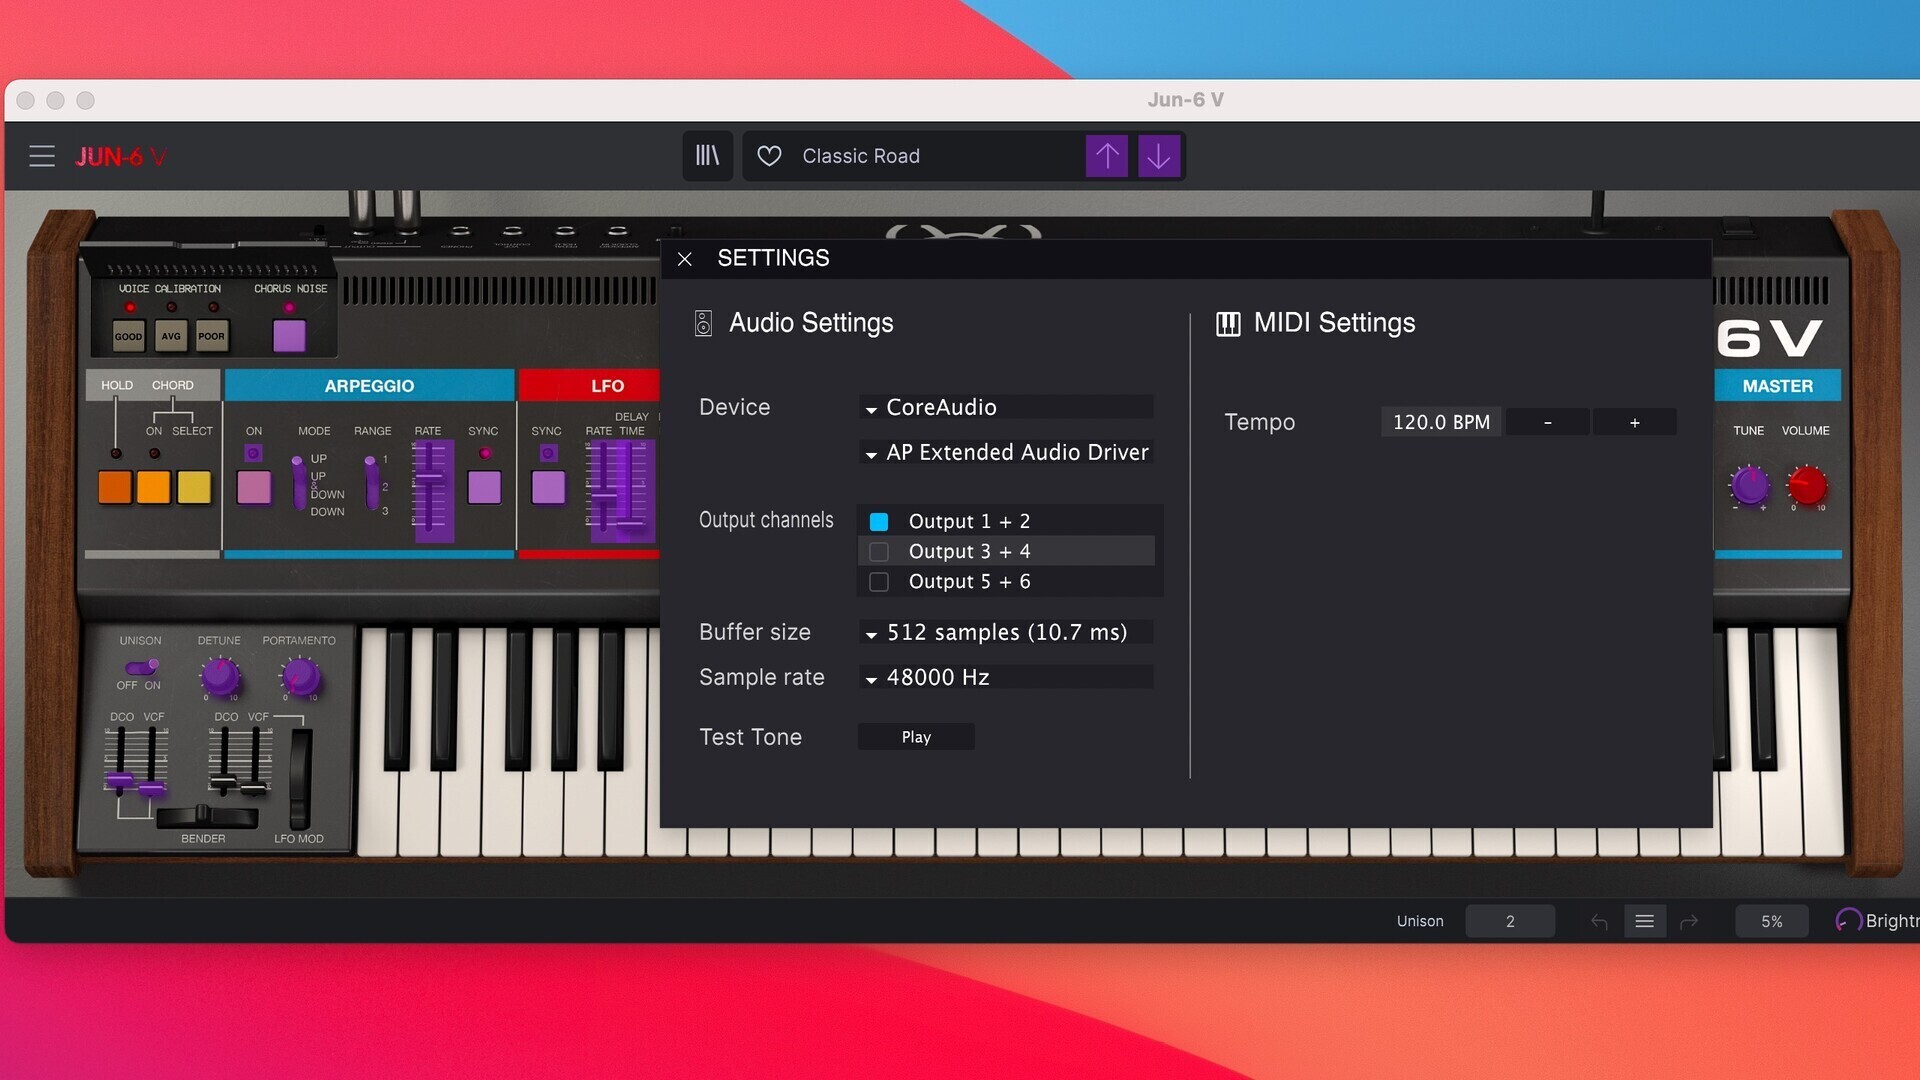Open the CoreAudio device type dropdown
Image resolution: width=1920 pixels, height=1080 pixels.
(x=1006, y=407)
